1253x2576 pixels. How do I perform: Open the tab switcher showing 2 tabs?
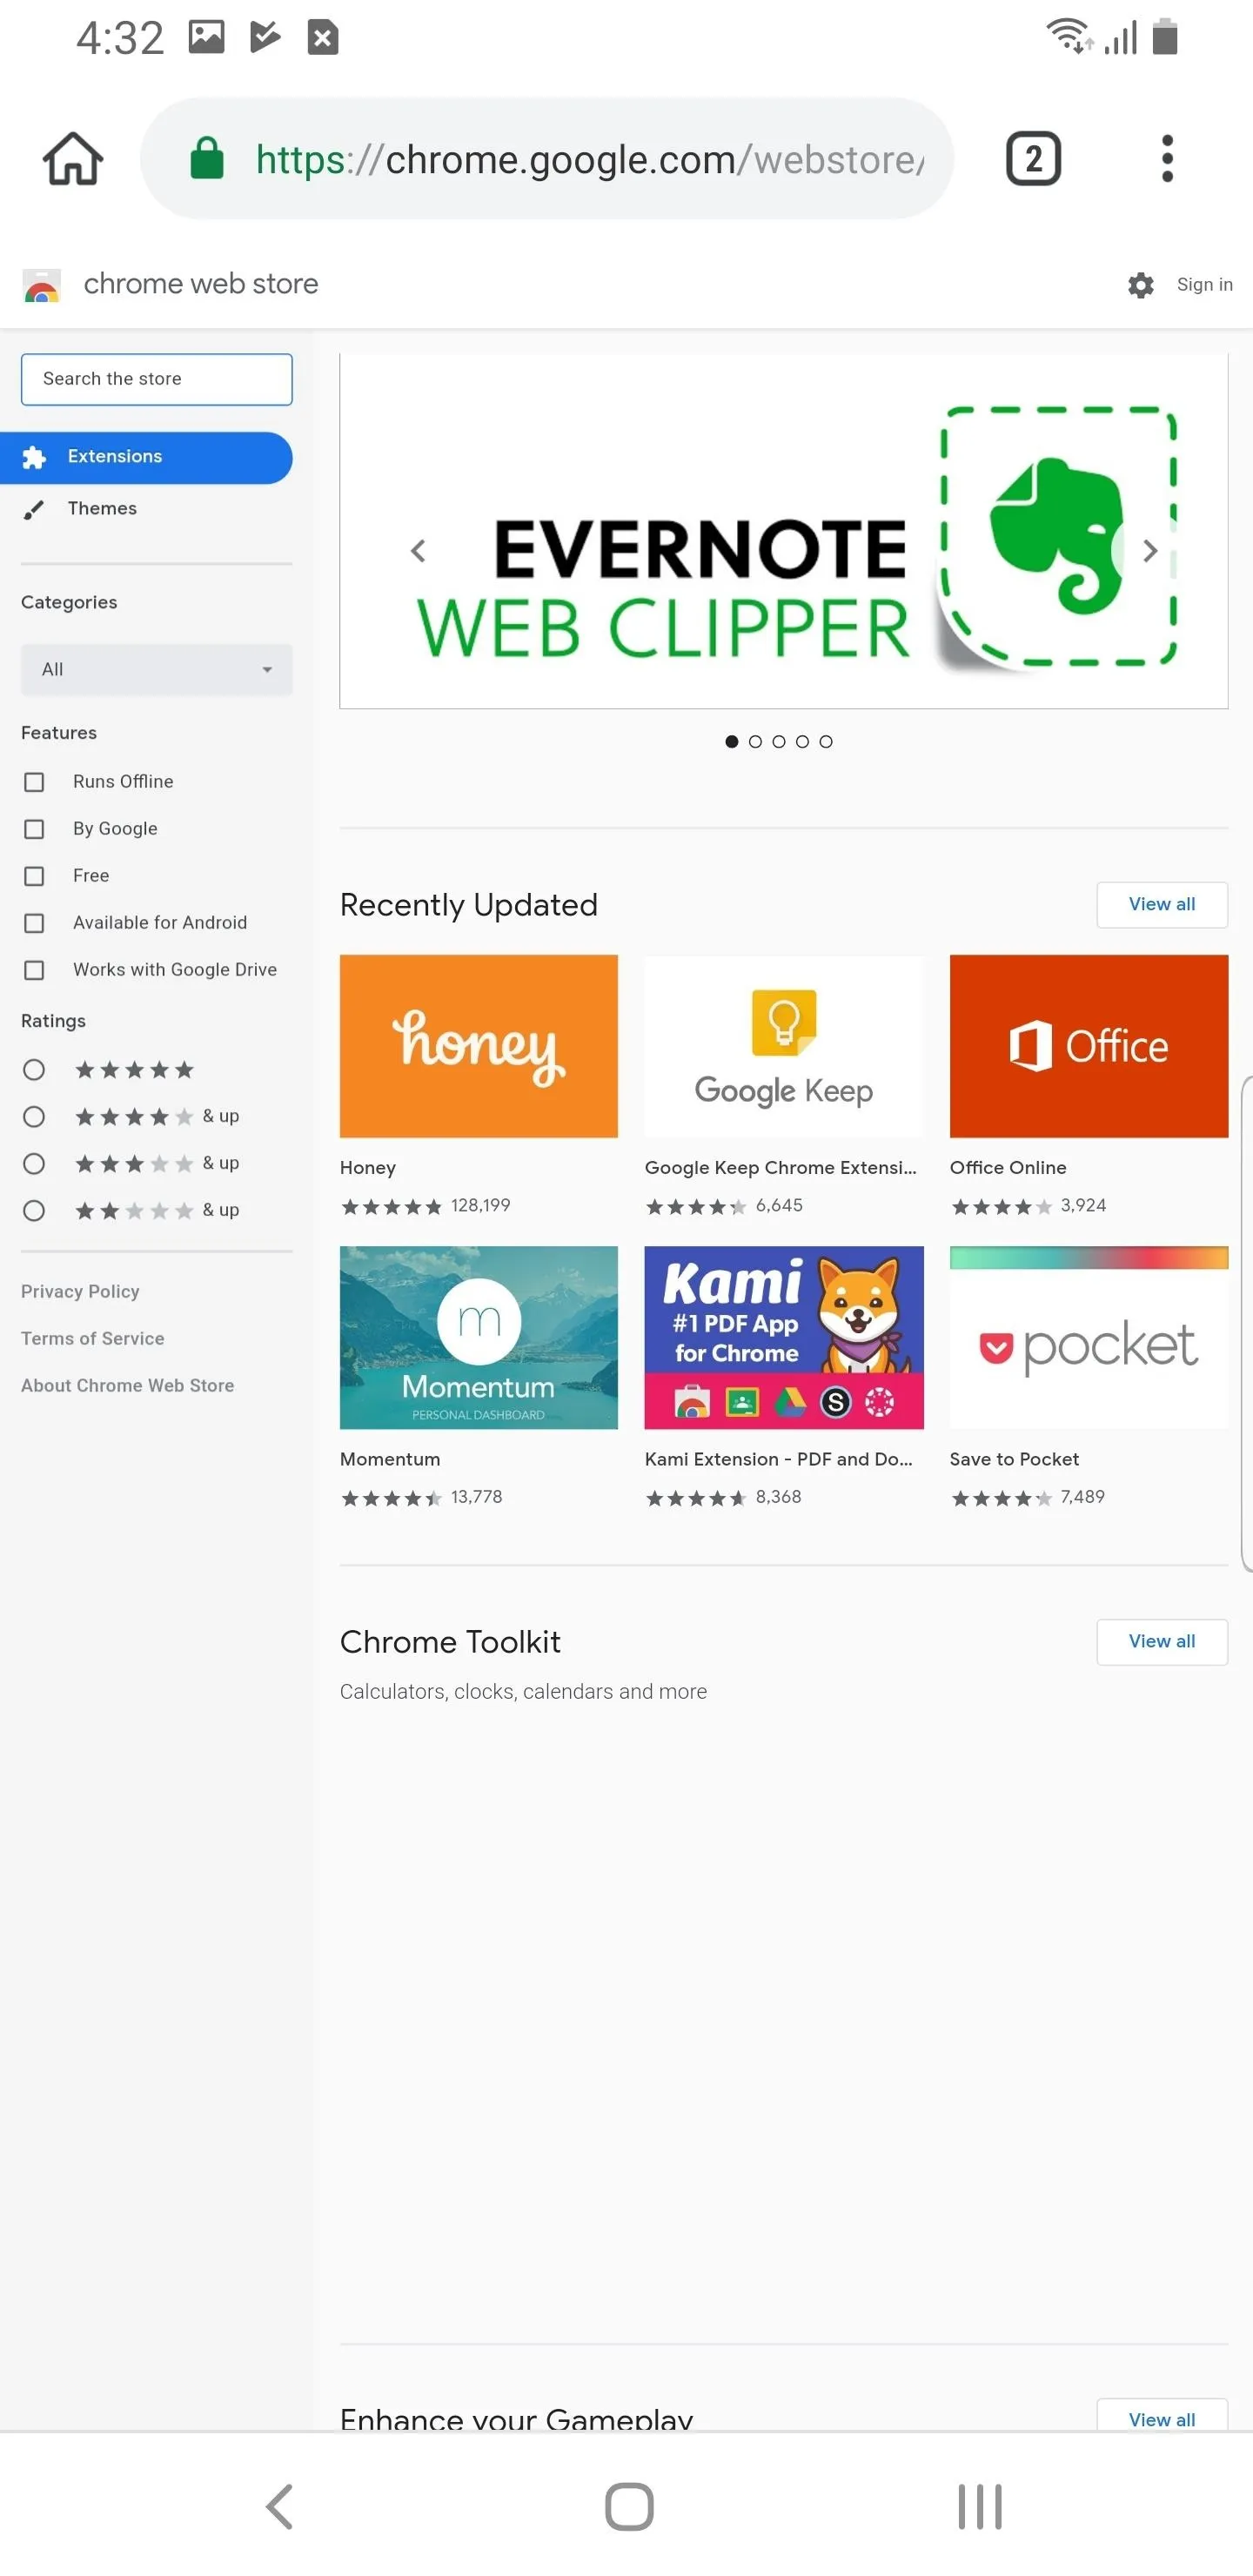[1033, 158]
